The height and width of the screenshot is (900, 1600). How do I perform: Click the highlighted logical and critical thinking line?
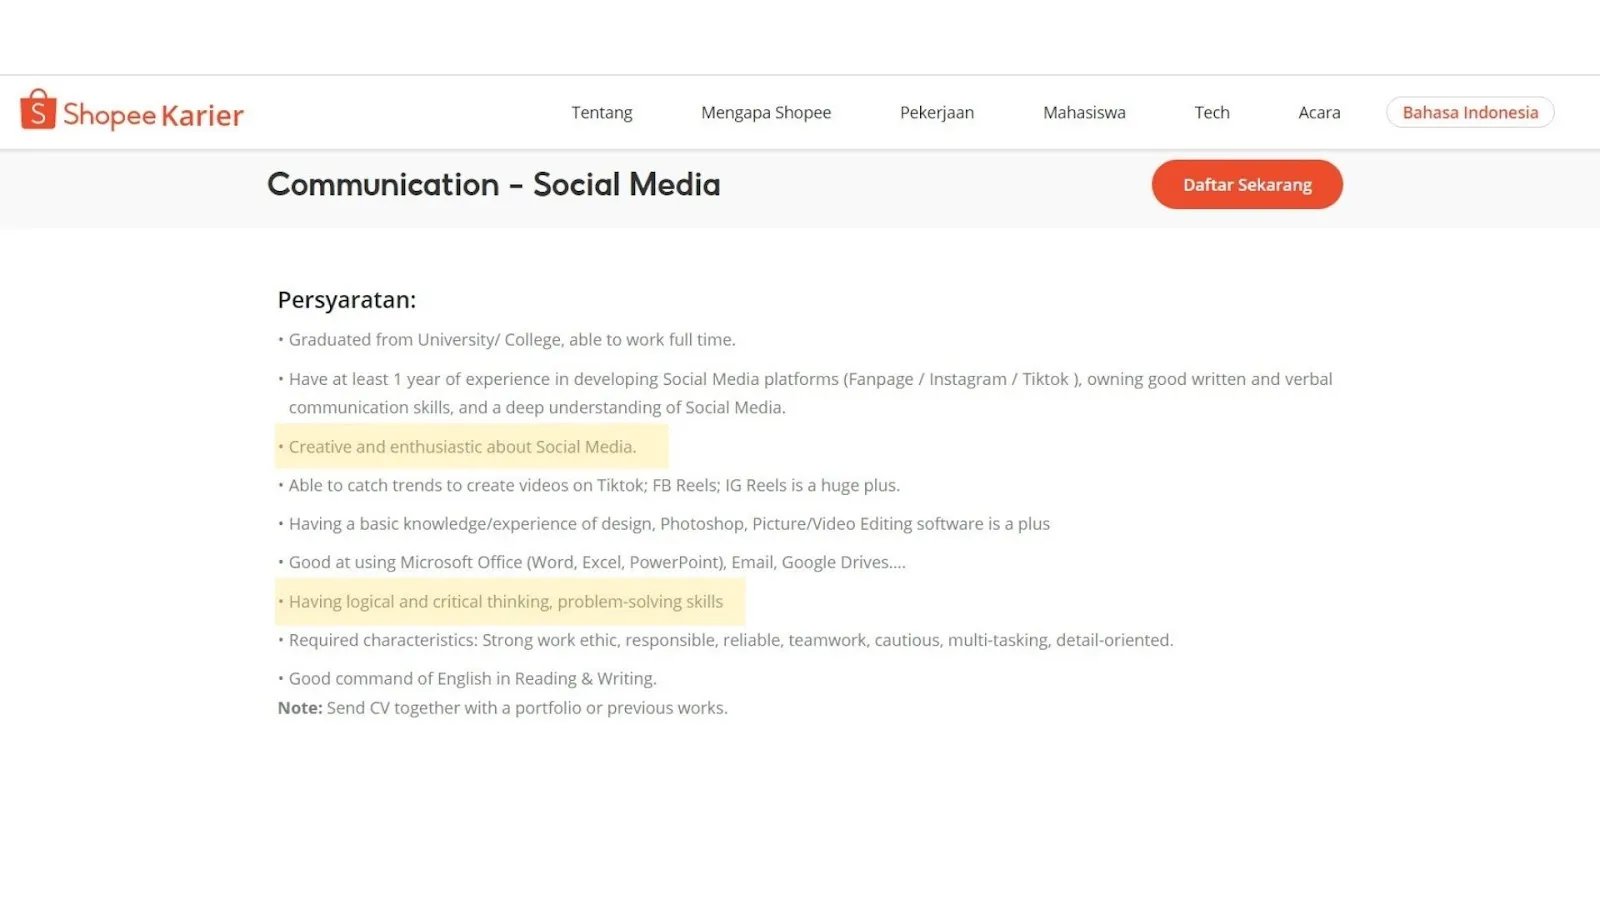(505, 601)
